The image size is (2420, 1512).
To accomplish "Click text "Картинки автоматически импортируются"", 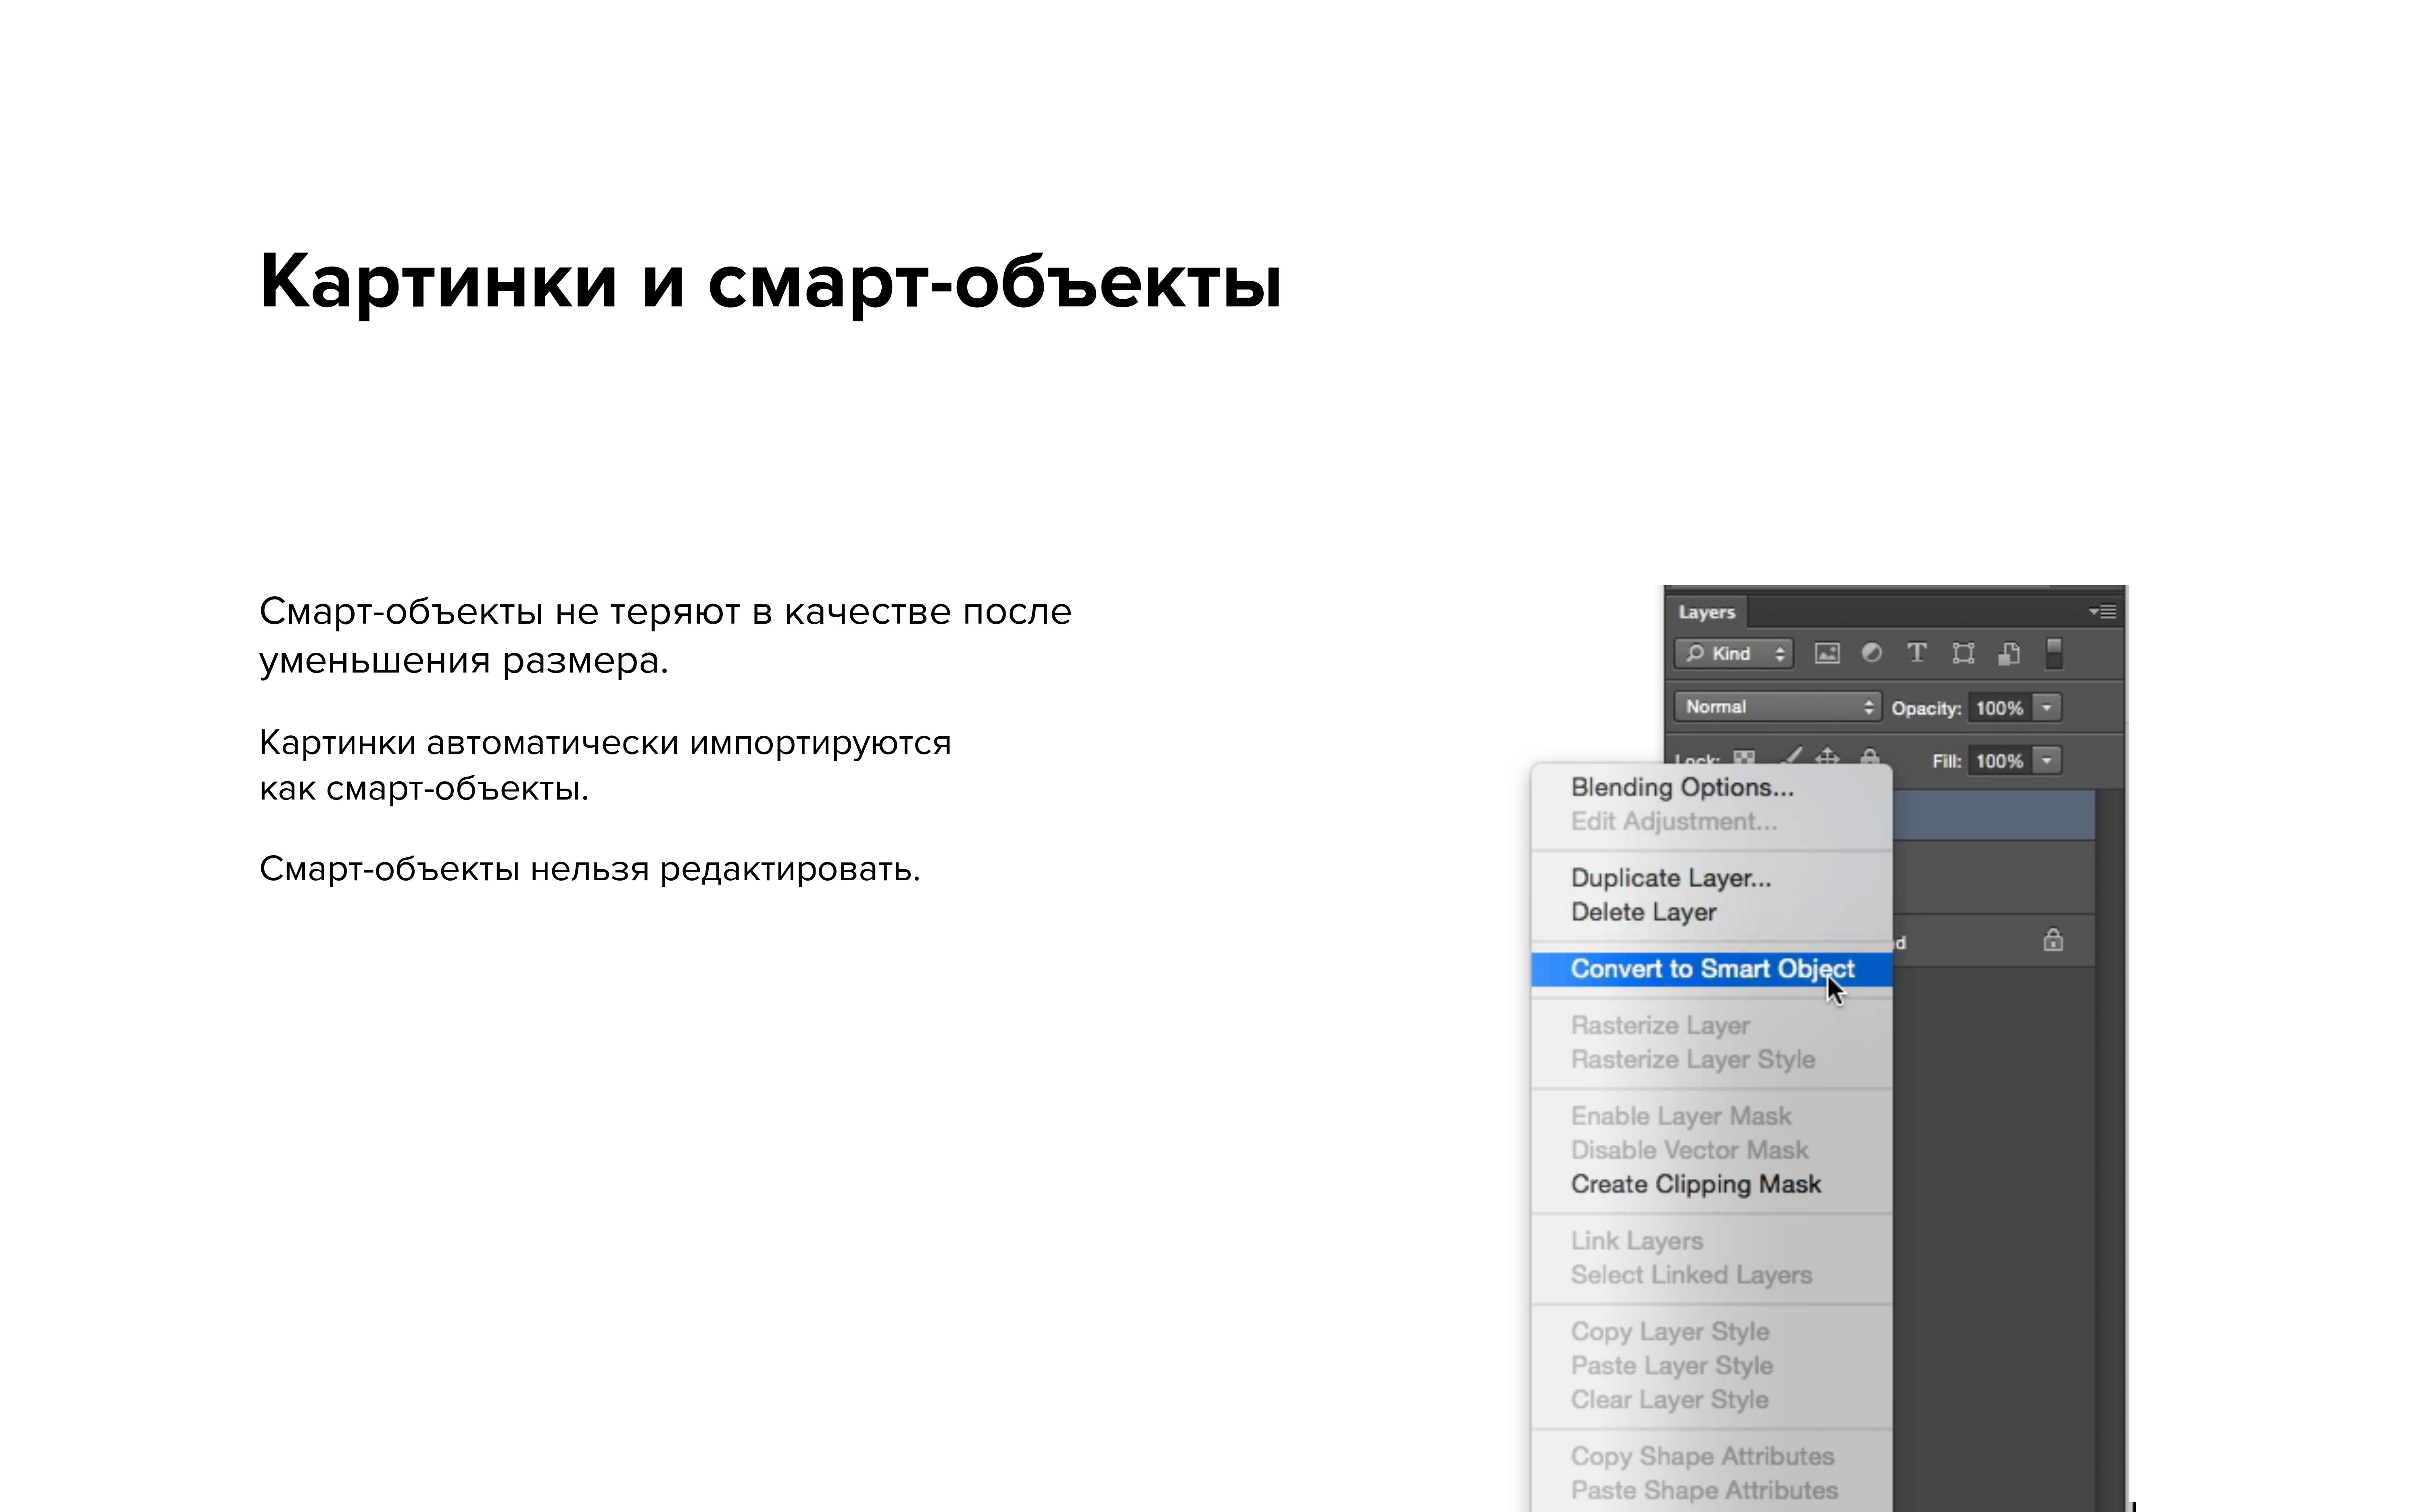I will 605,743.
